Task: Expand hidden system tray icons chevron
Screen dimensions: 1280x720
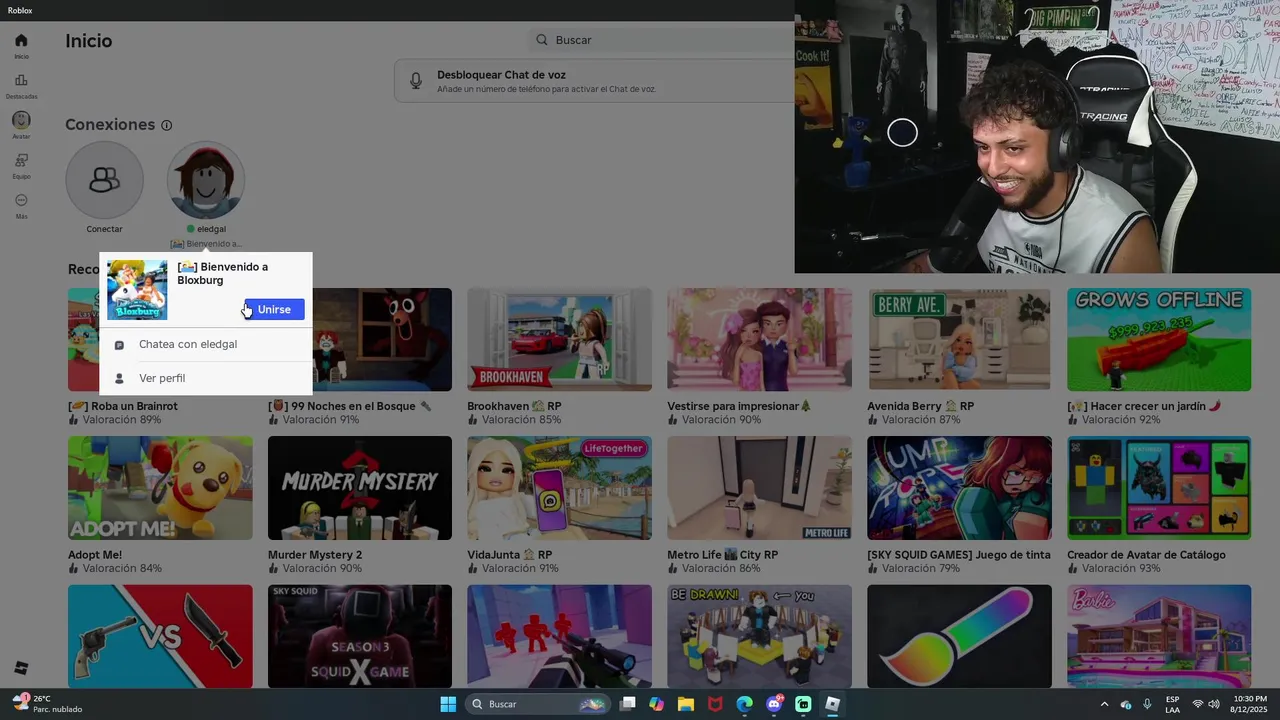Action: tap(1104, 704)
